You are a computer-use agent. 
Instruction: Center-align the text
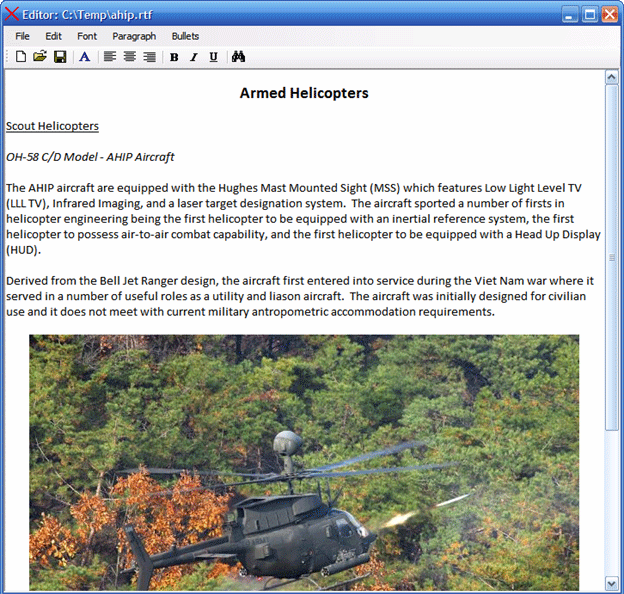pyautogui.click(x=130, y=57)
